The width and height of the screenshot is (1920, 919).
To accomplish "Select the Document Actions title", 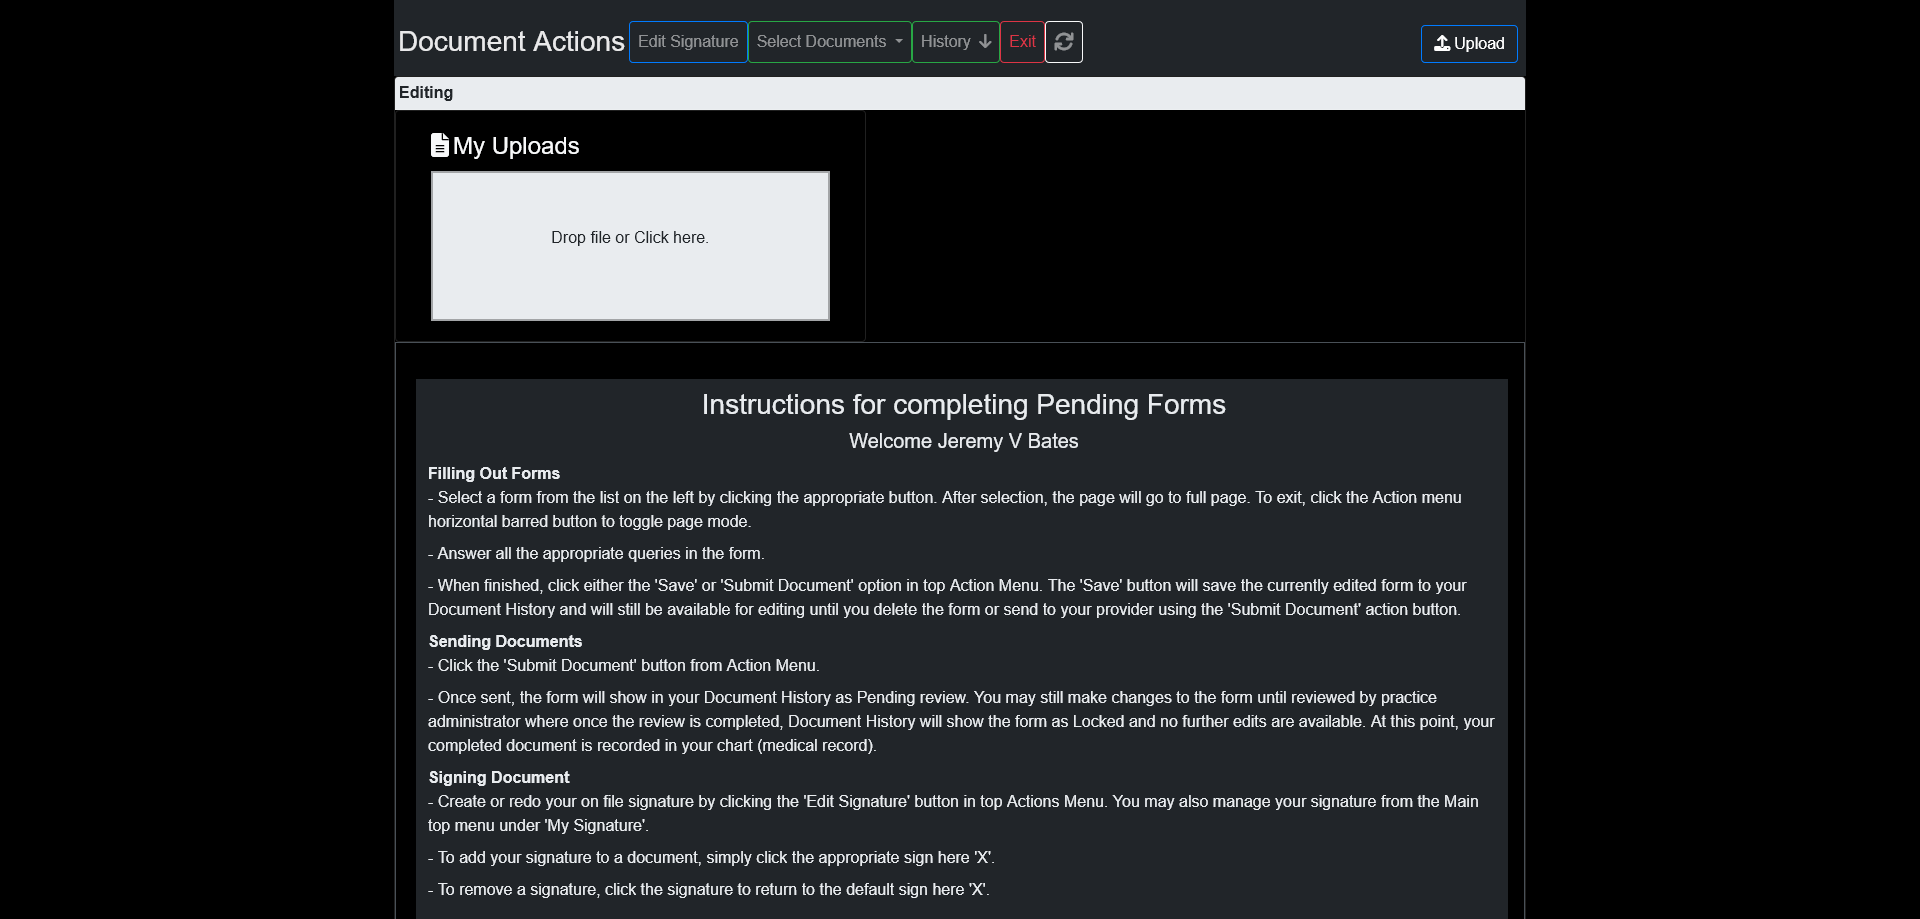I will coord(511,42).
